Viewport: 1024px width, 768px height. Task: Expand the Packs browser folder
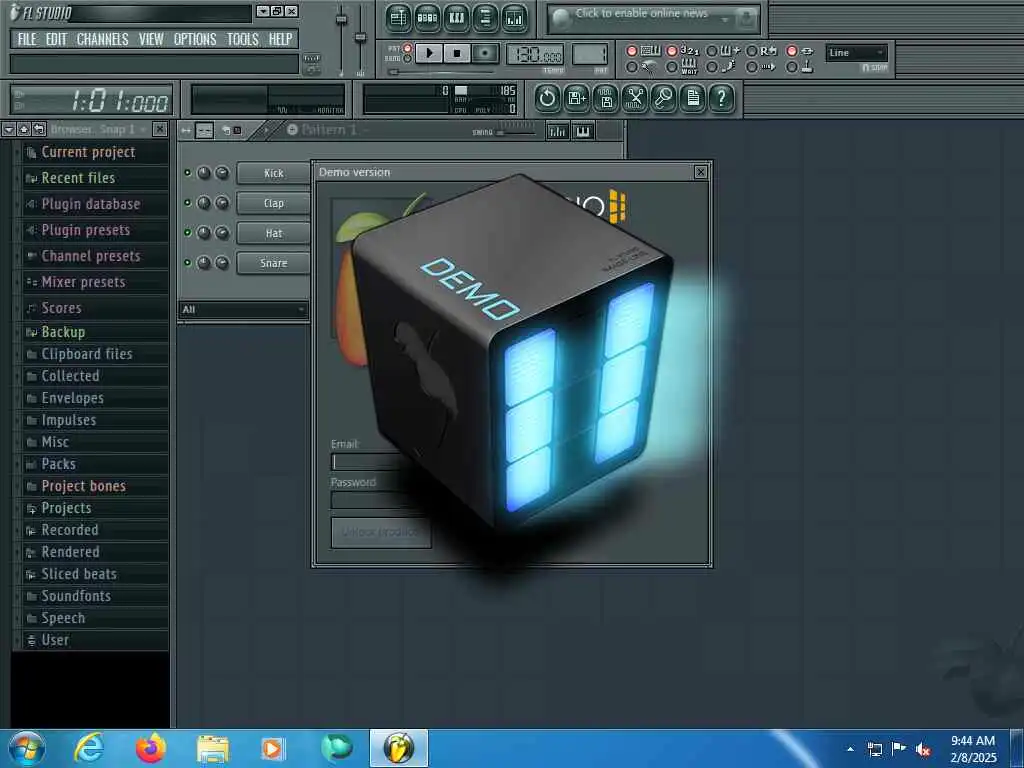click(95, 464)
